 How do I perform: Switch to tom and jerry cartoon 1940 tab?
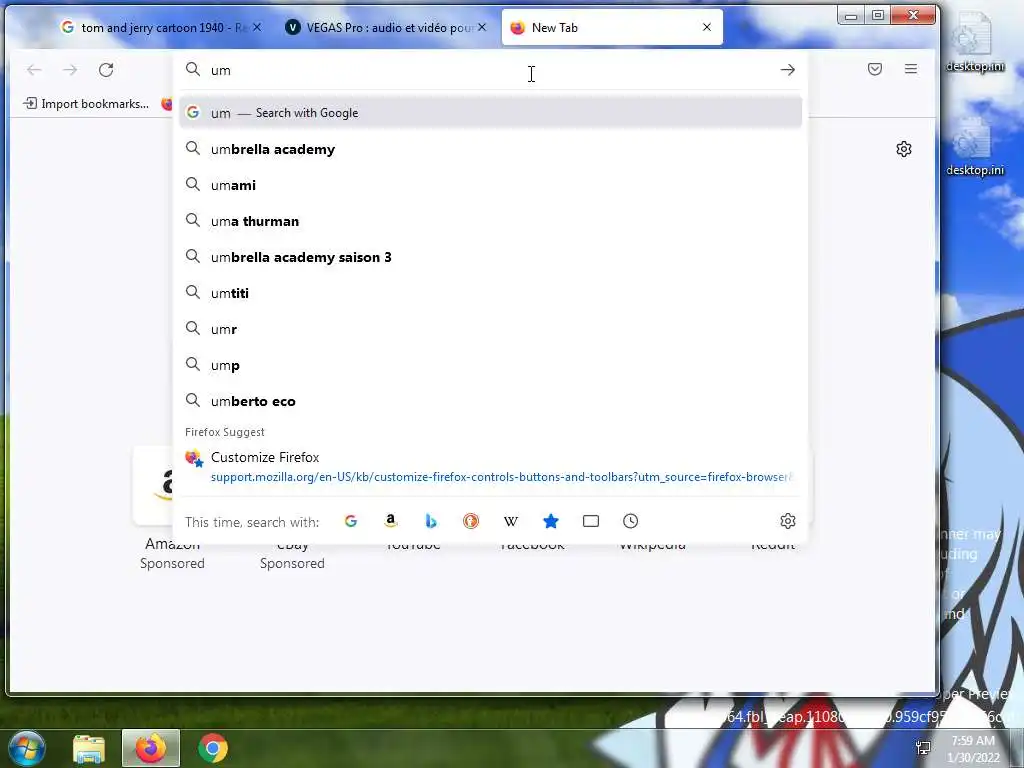click(161, 27)
